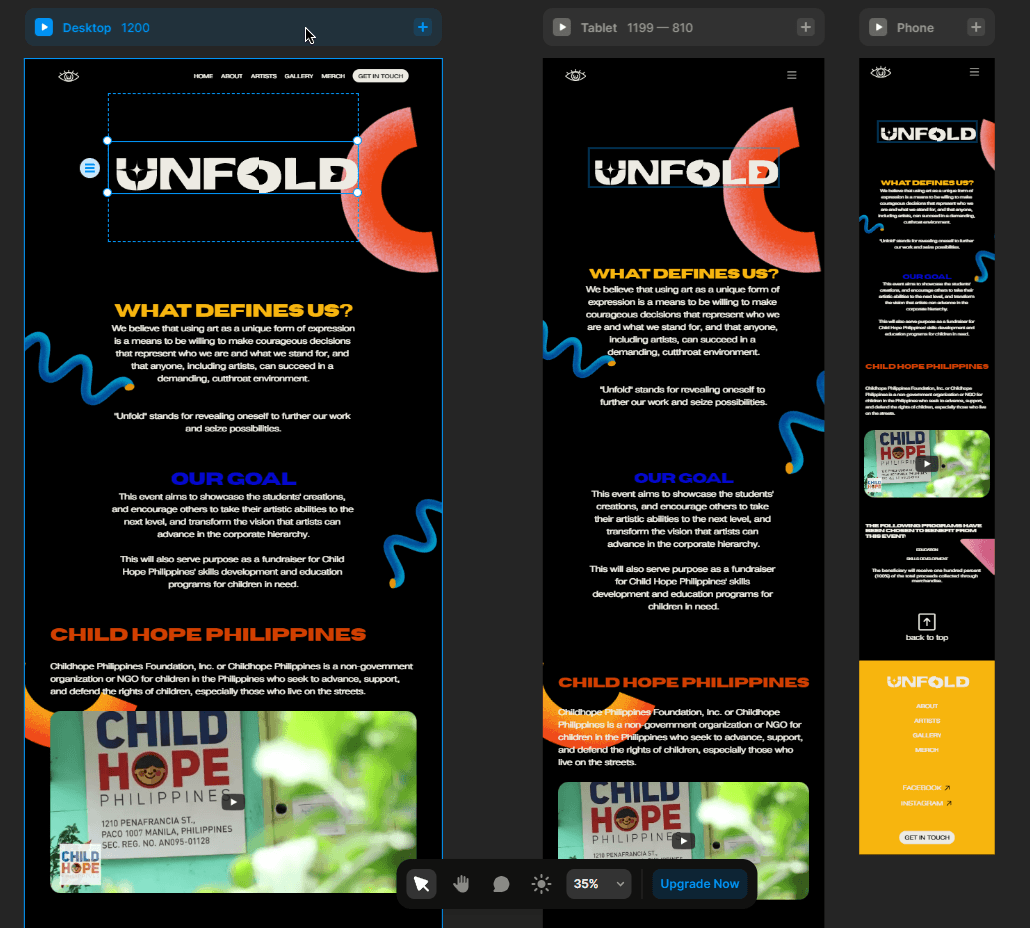Select CHILD HOPE PHILIPPINES heading in Phone frame

926,366
